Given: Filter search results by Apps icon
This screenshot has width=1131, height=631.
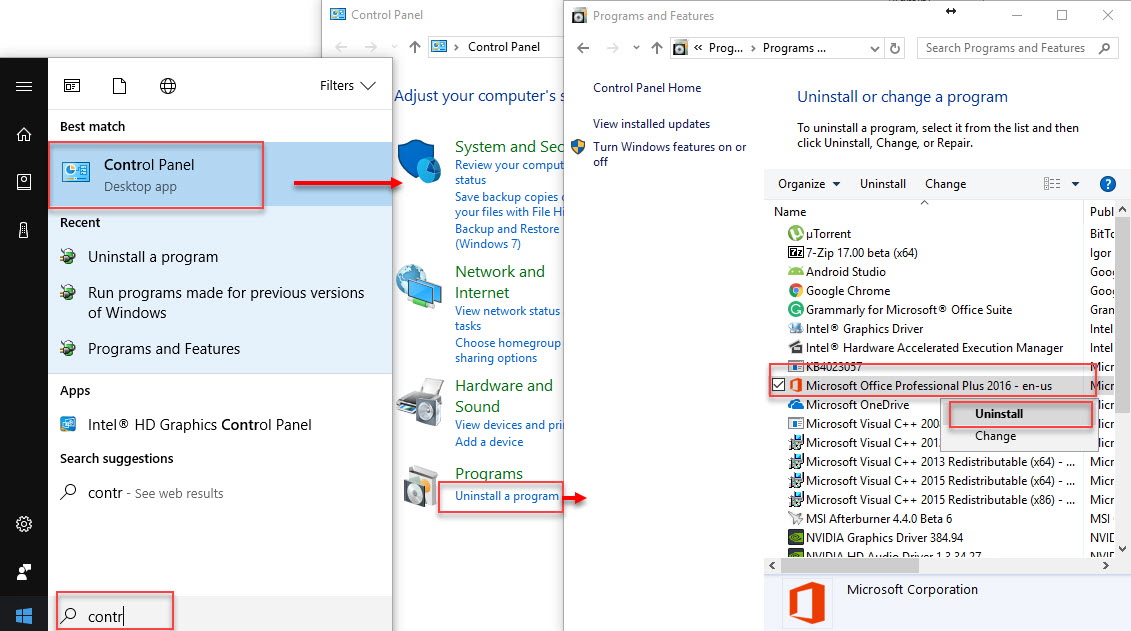Looking at the screenshot, I should pyautogui.click(x=72, y=87).
